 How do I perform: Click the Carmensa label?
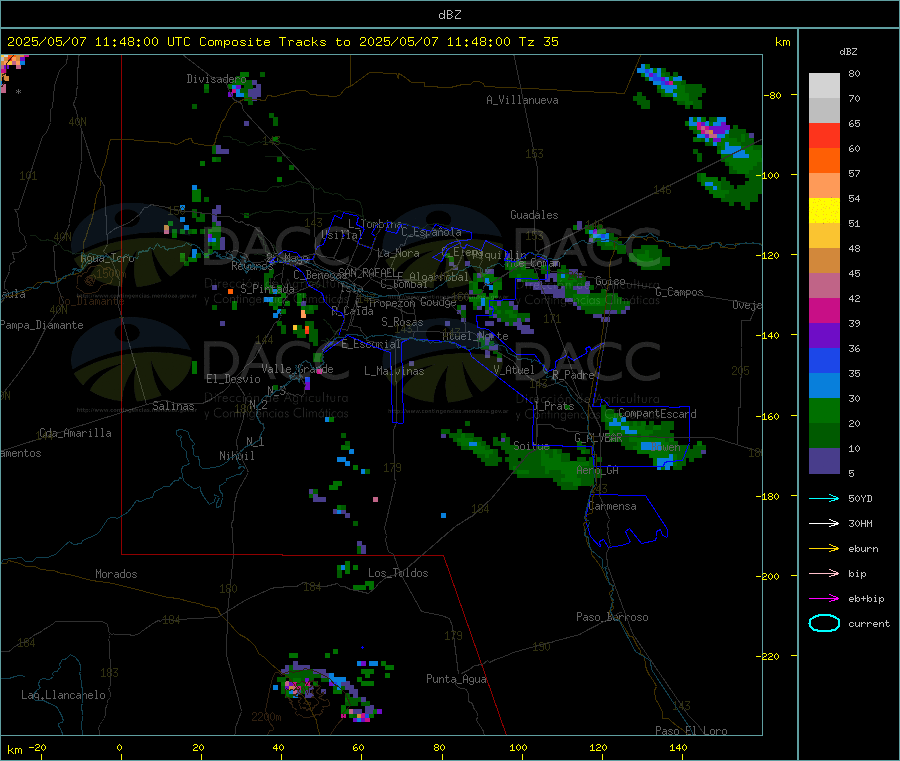[612, 506]
